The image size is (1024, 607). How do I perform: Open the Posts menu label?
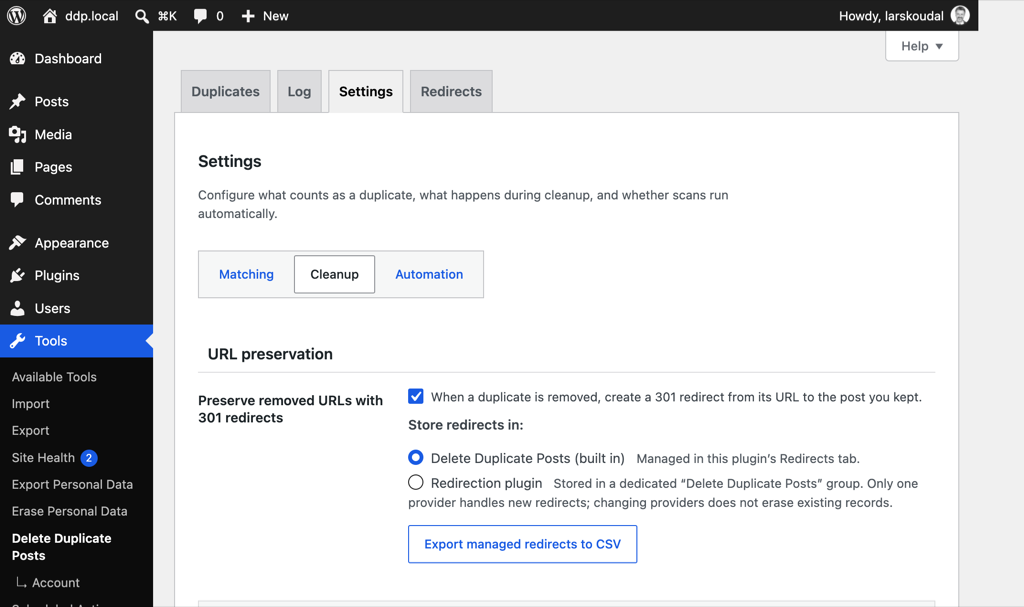point(52,101)
